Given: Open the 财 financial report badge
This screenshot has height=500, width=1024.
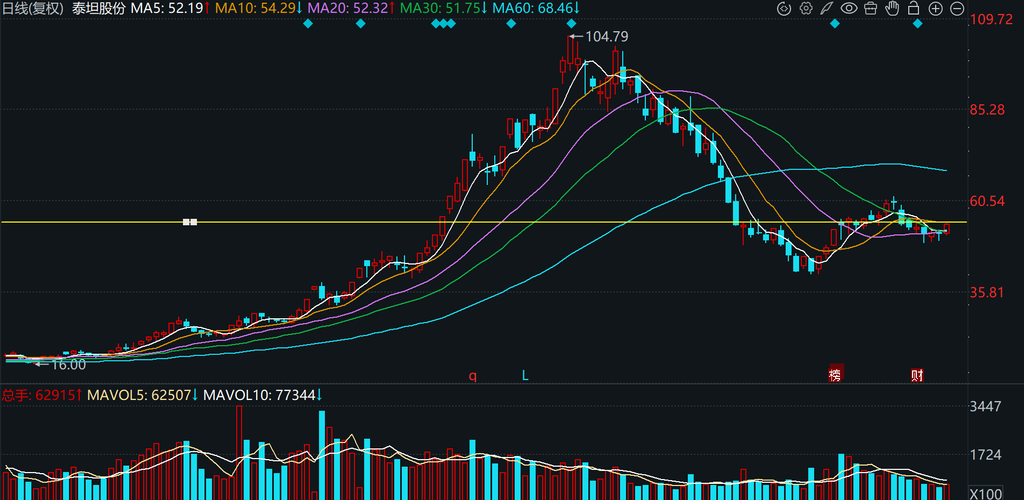Looking at the screenshot, I should coord(918,375).
